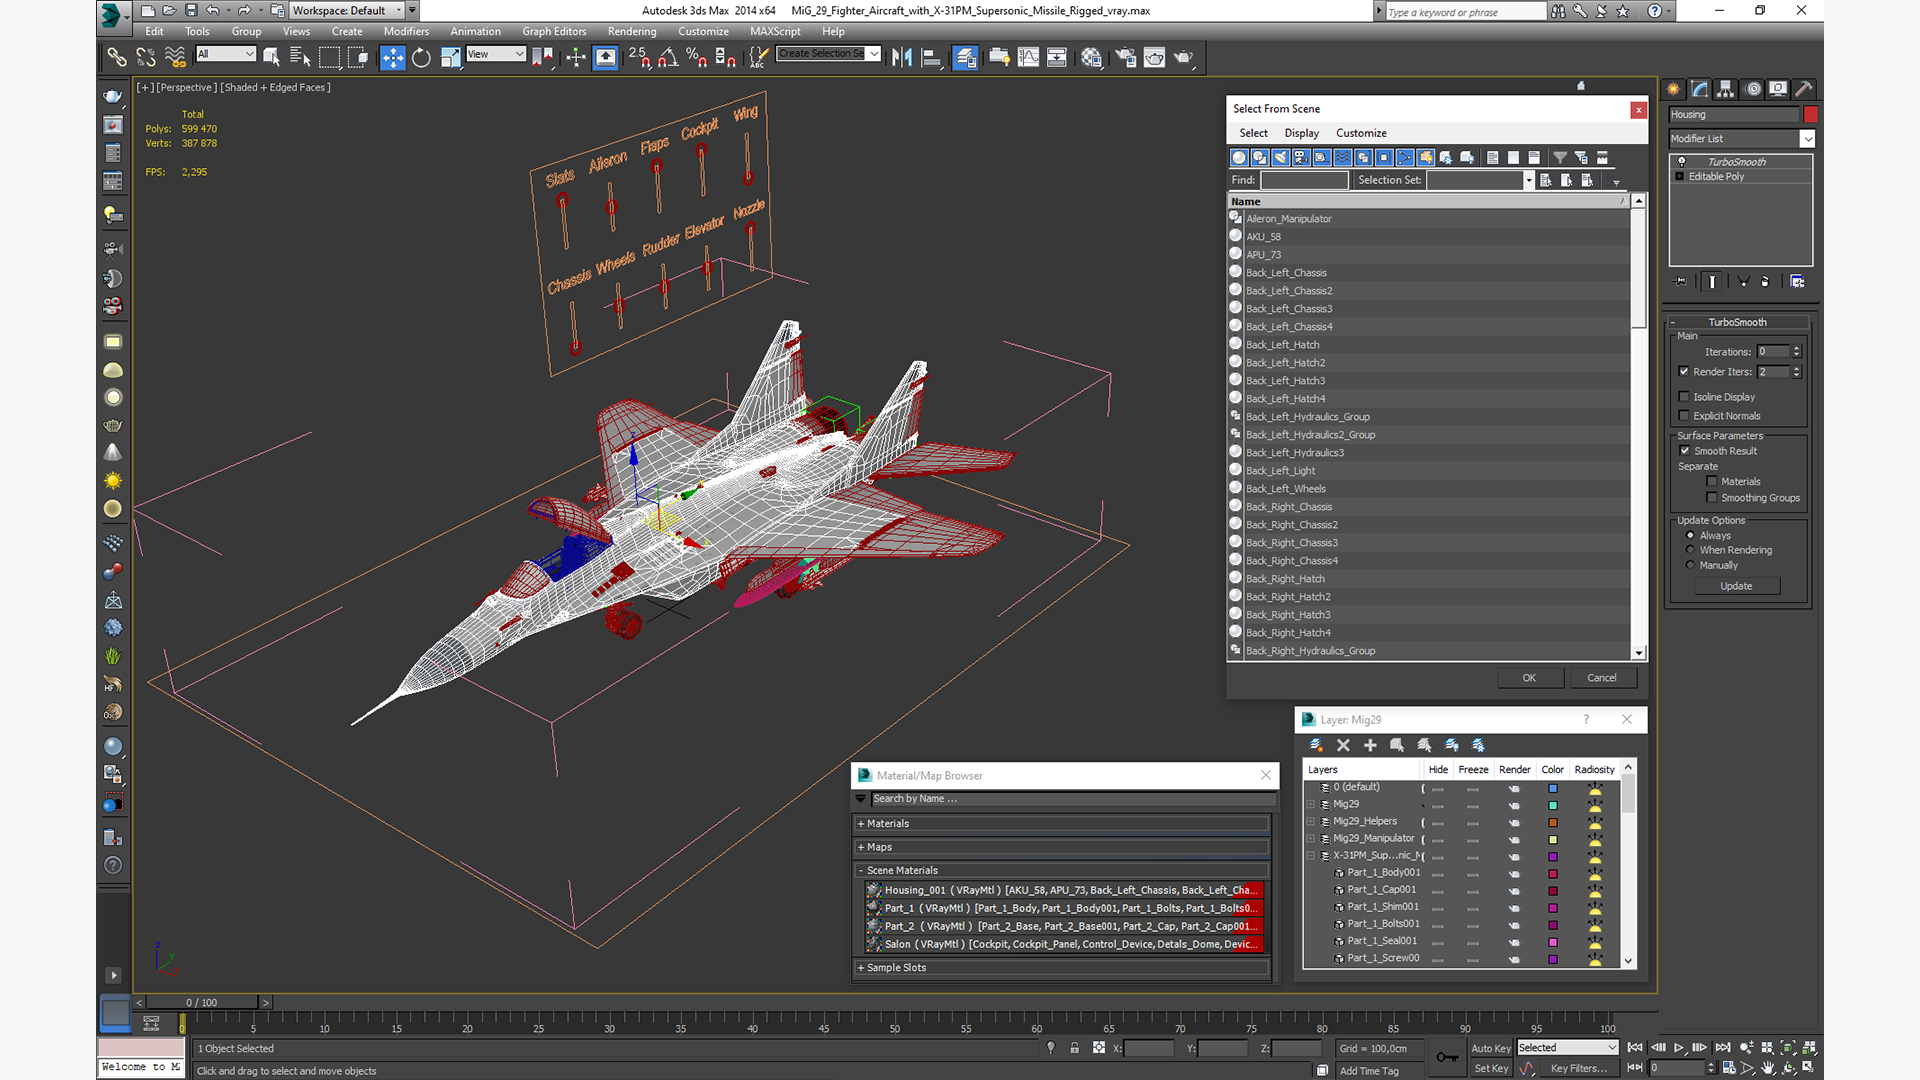Open Display menu in Select From Scene
Image resolution: width=1920 pixels, height=1080 pixels.
coord(1301,133)
